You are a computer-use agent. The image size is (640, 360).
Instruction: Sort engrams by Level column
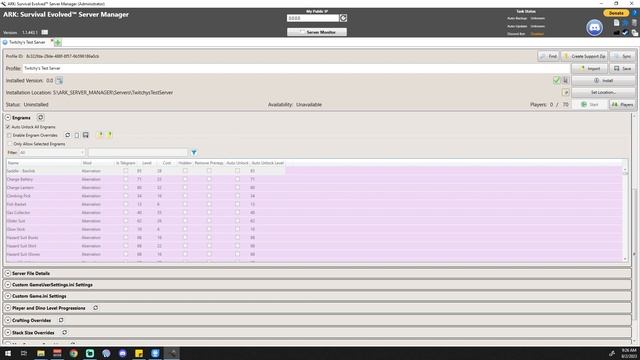click(x=147, y=163)
